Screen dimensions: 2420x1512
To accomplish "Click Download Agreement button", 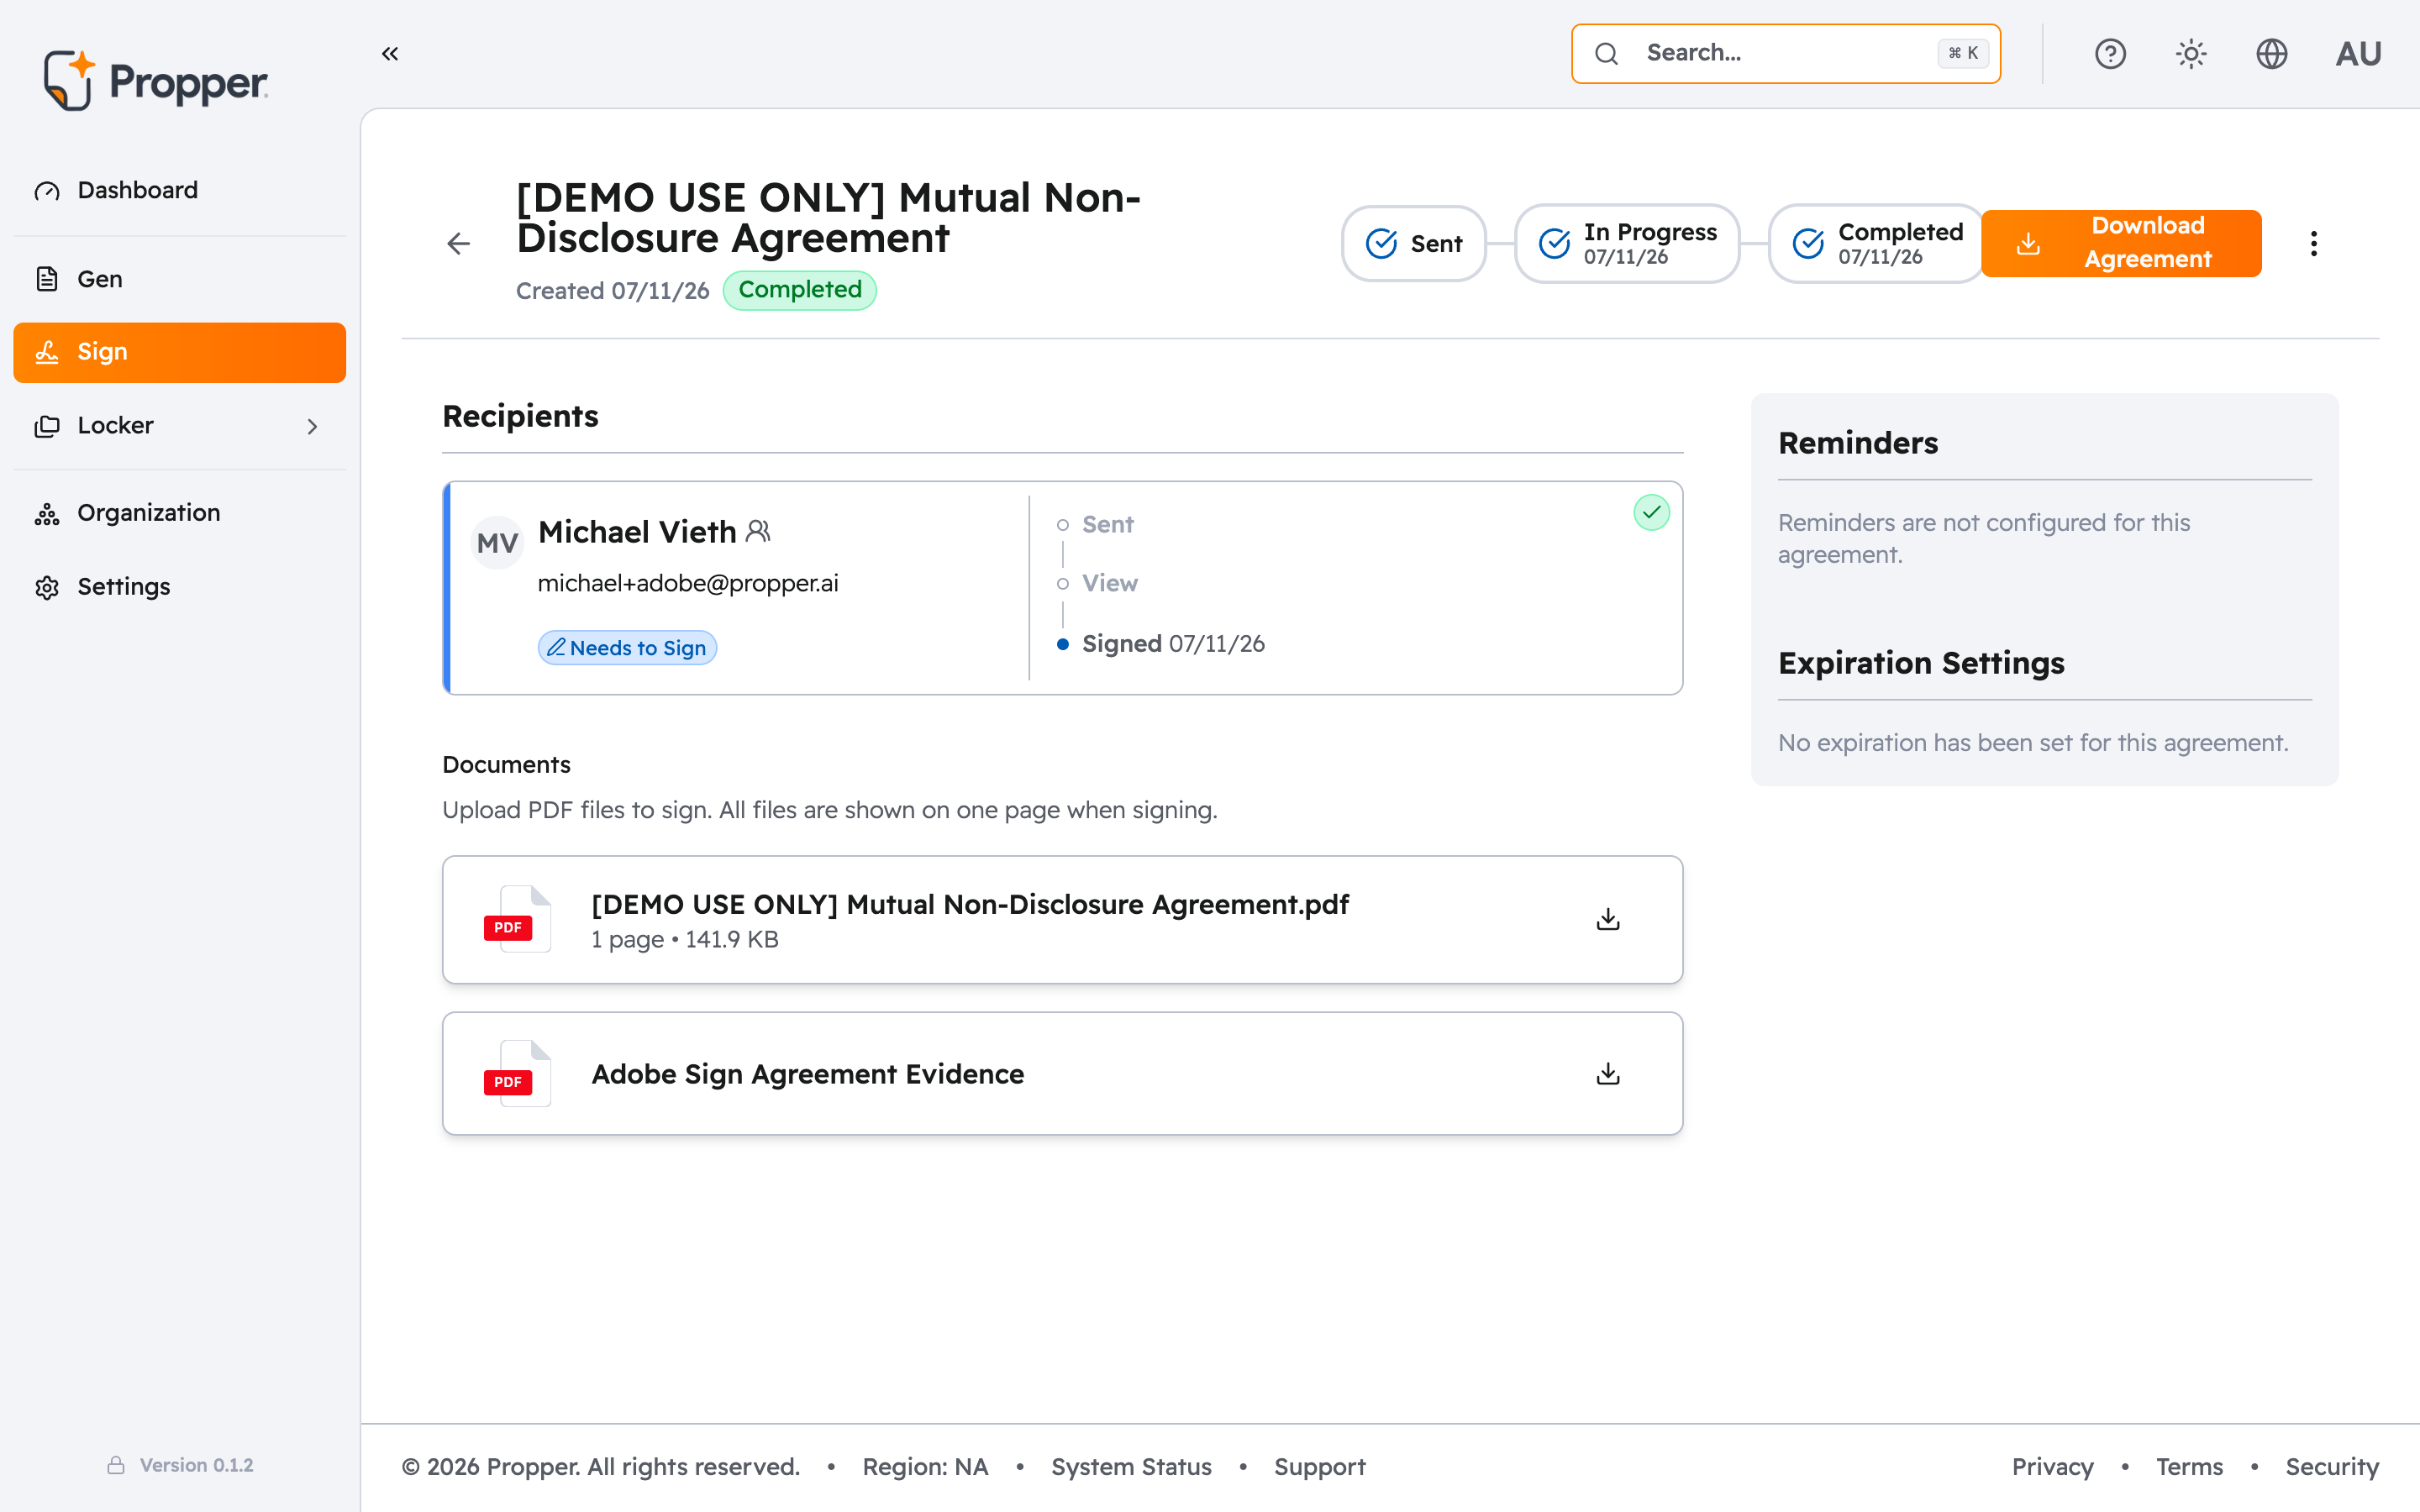I will coord(2121,243).
